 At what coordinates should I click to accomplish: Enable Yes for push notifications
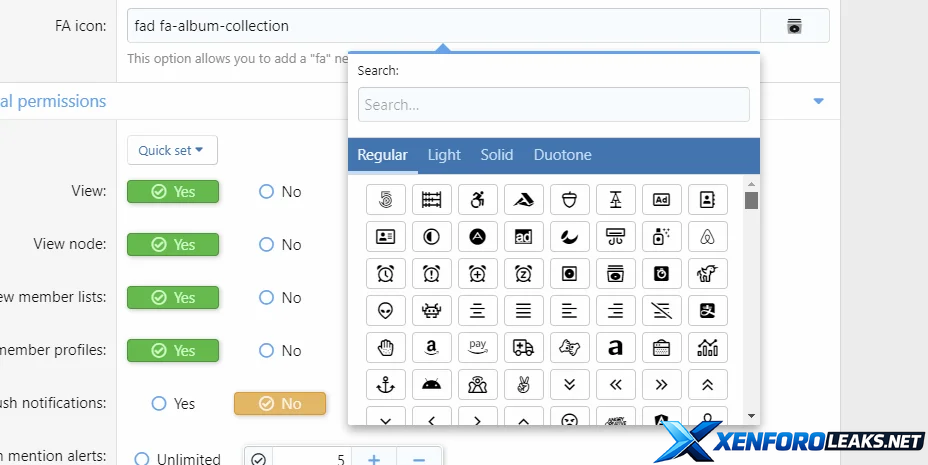pos(159,404)
